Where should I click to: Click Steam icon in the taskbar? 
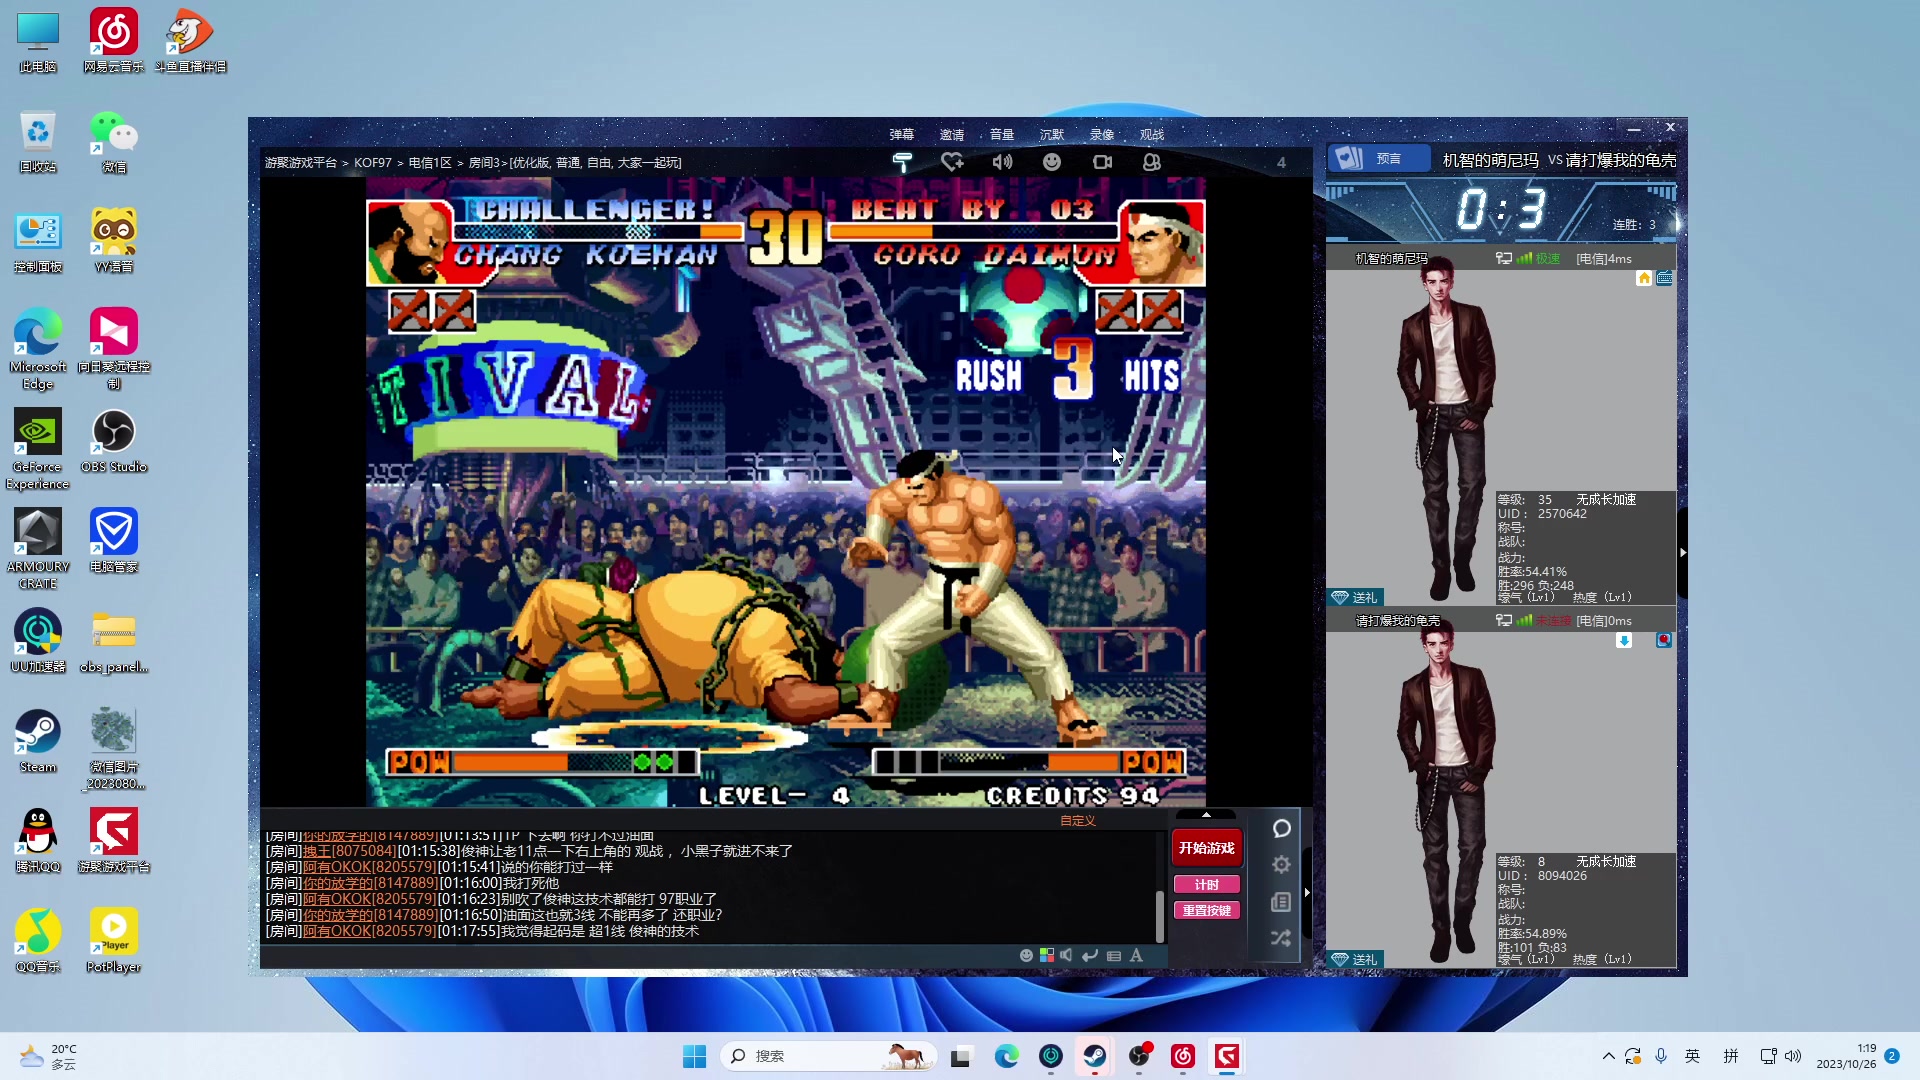(1095, 1056)
